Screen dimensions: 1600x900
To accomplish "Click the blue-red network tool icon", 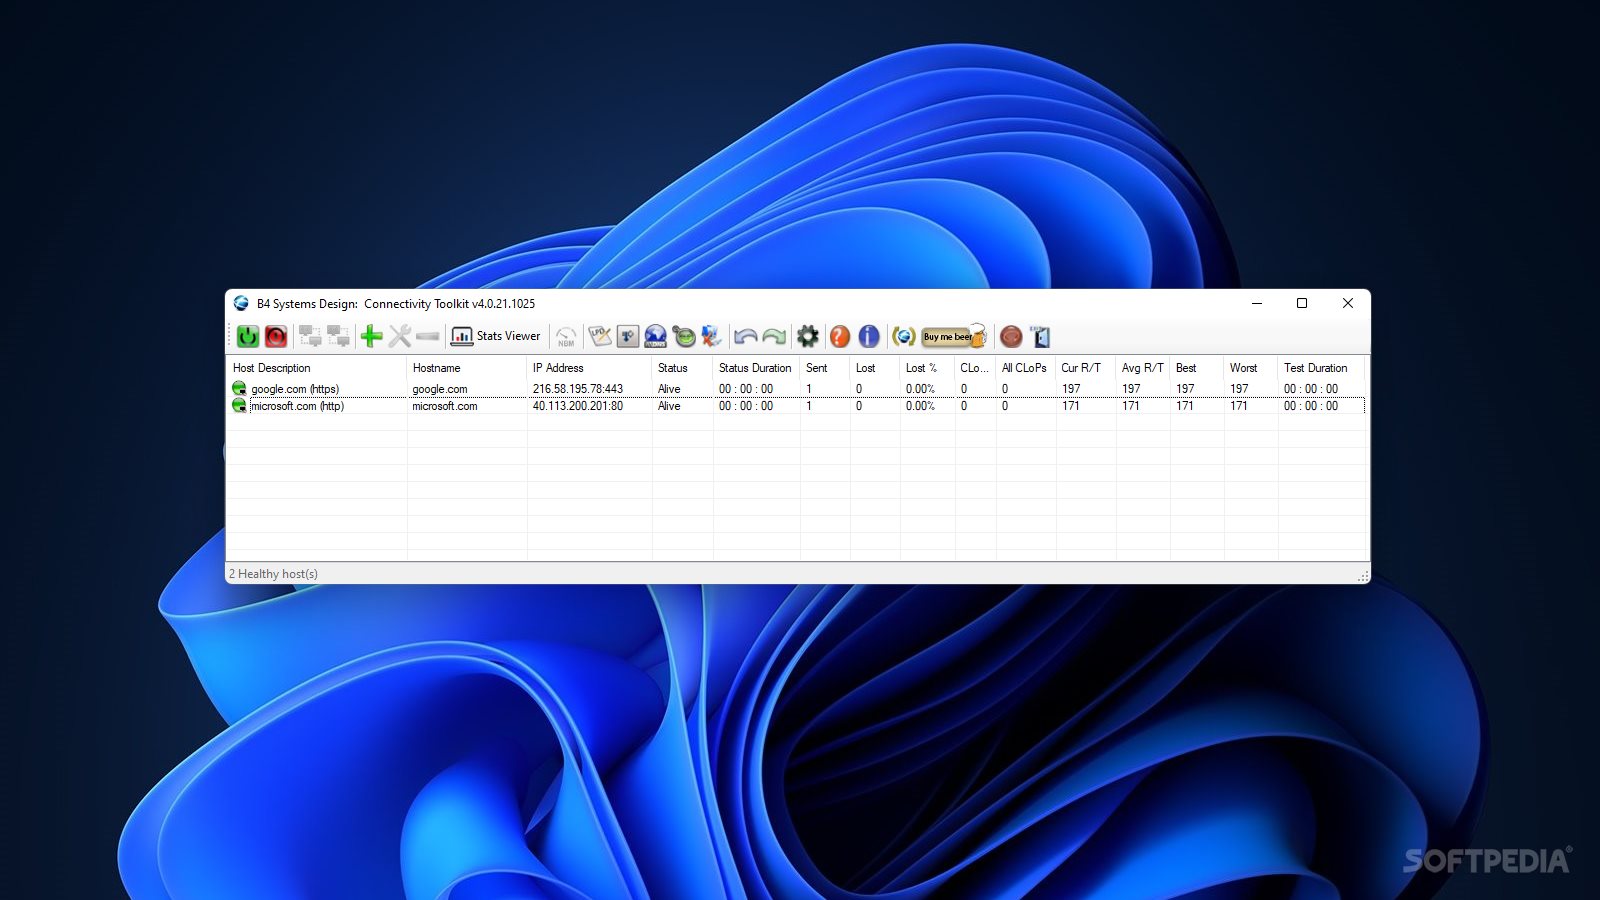I will (x=711, y=337).
